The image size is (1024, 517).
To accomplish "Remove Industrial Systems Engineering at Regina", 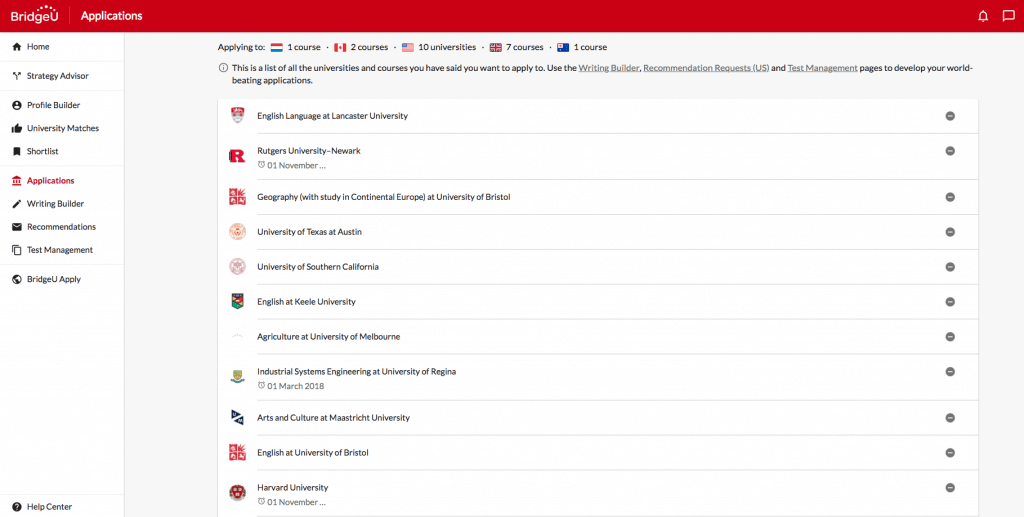I will tap(950, 371).
